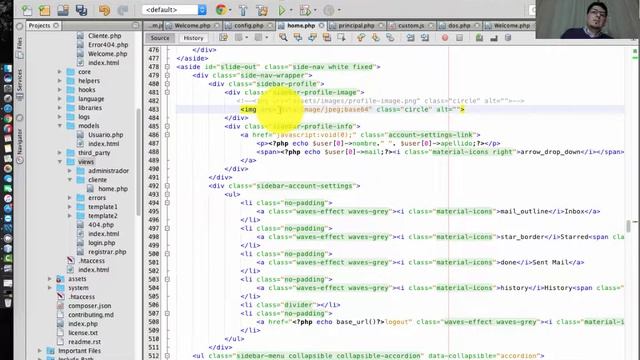Toggle Rectangular Selection in editor toolbar
Screen dimensions: 640x360
pyautogui.click(x=341, y=38)
